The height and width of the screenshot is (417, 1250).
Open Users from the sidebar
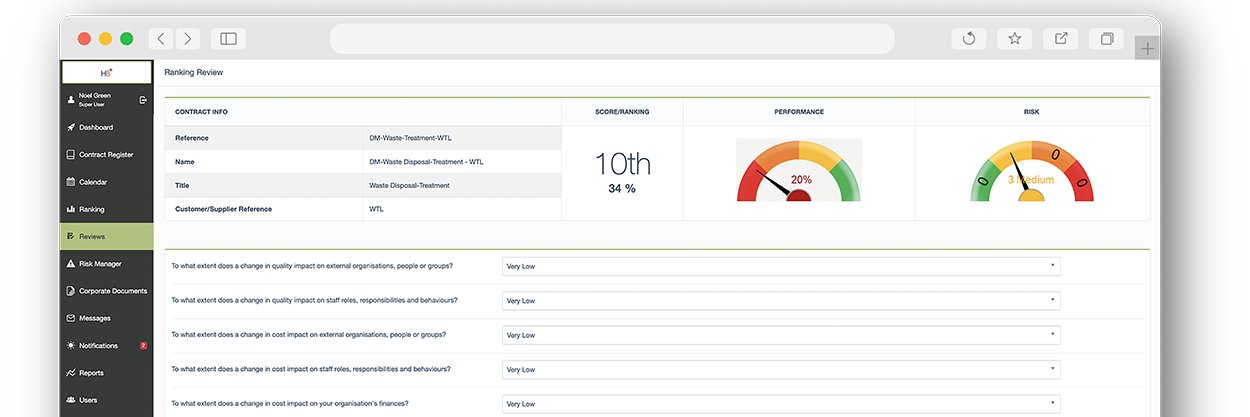tap(107, 400)
